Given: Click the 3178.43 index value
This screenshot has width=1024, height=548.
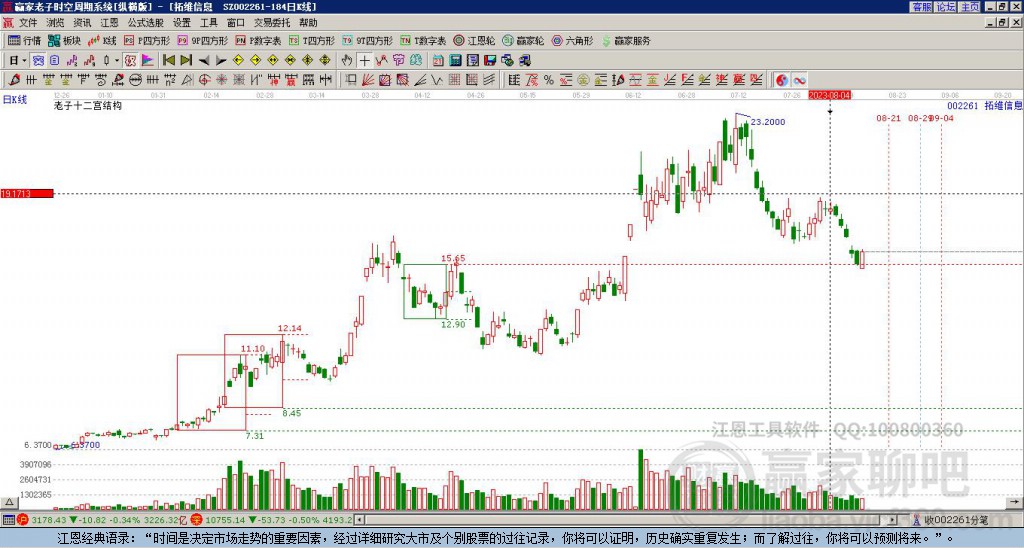Looking at the screenshot, I should click(49, 520).
